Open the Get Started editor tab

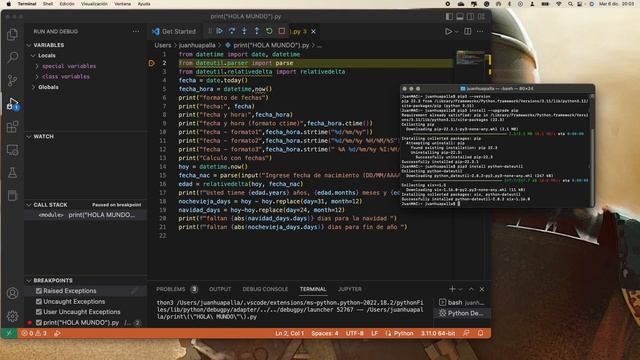174,31
